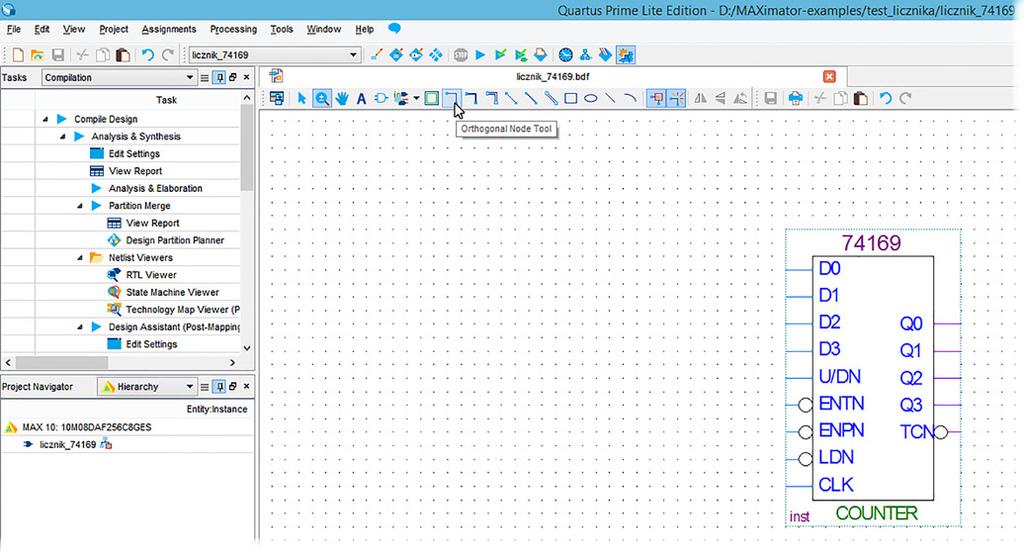1024x555 pixels.
Task: Open Design Partition Planner task
Action: [174, 240]
